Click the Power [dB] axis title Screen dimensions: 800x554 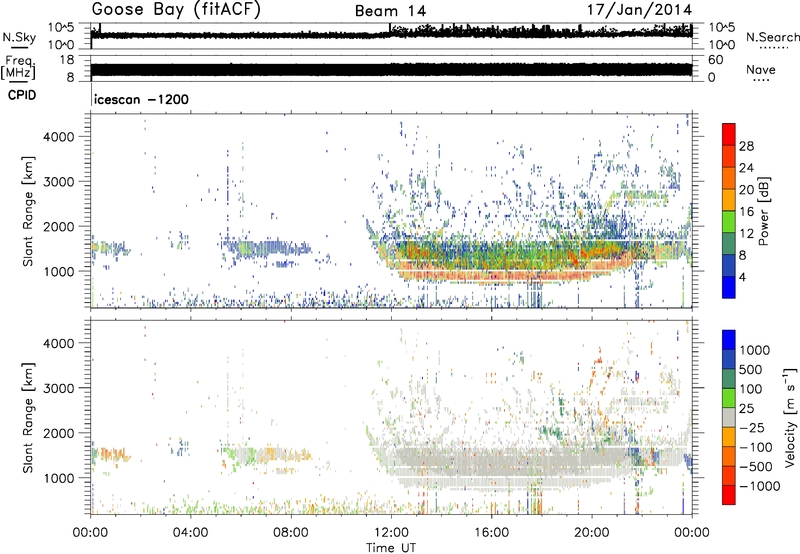pyautogui.click(x=764, y=211)
